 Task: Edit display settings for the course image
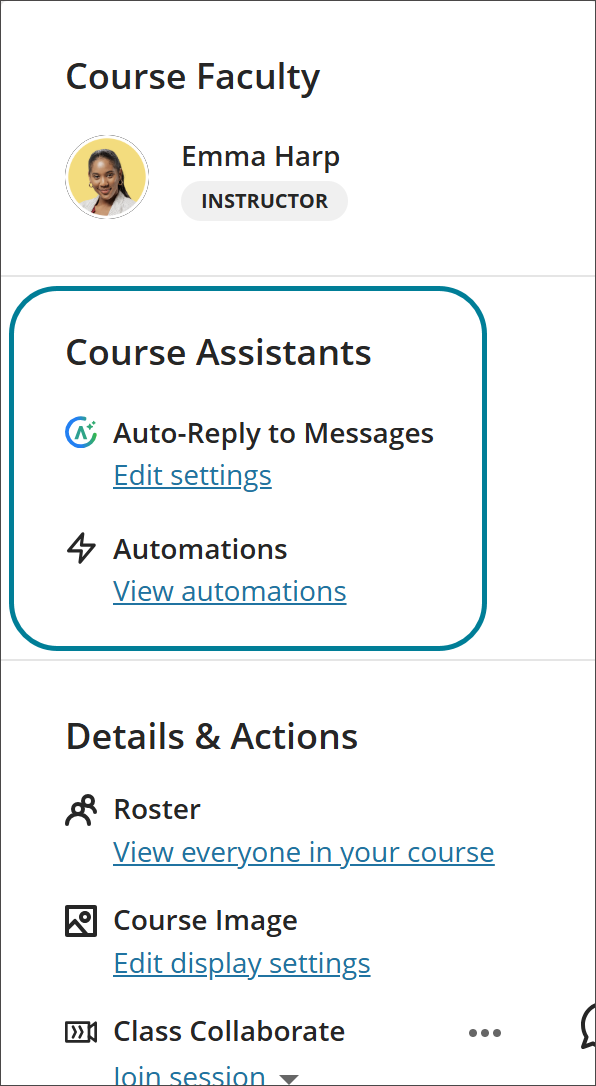(x=241, y=963)
